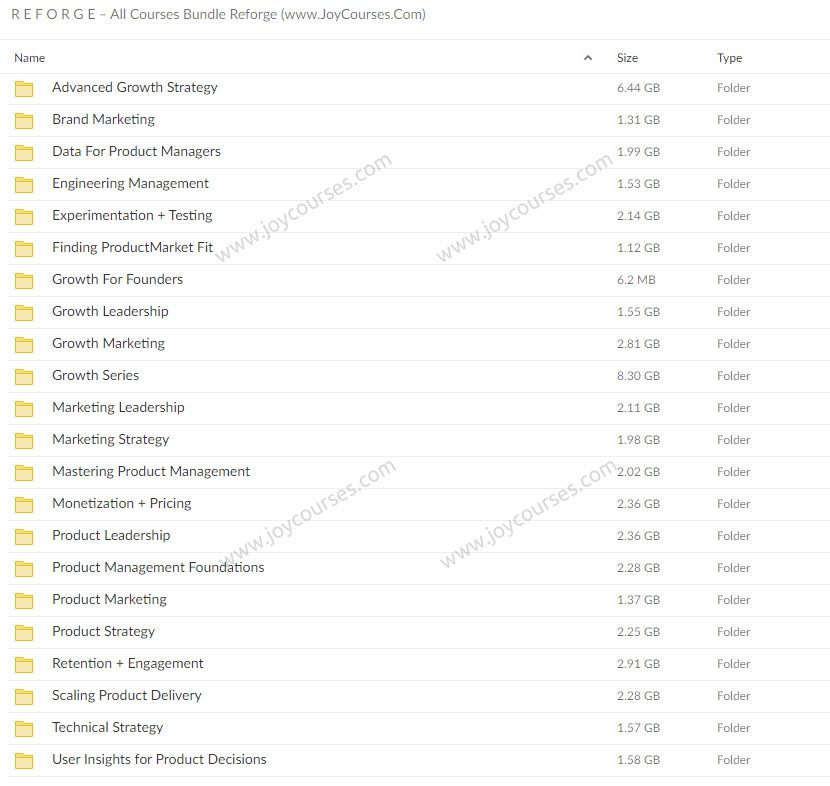This screenshot has width=830, height=786.
Task: Click the REFORGE All Courses Bundle title
Action: tap(218, 14)
